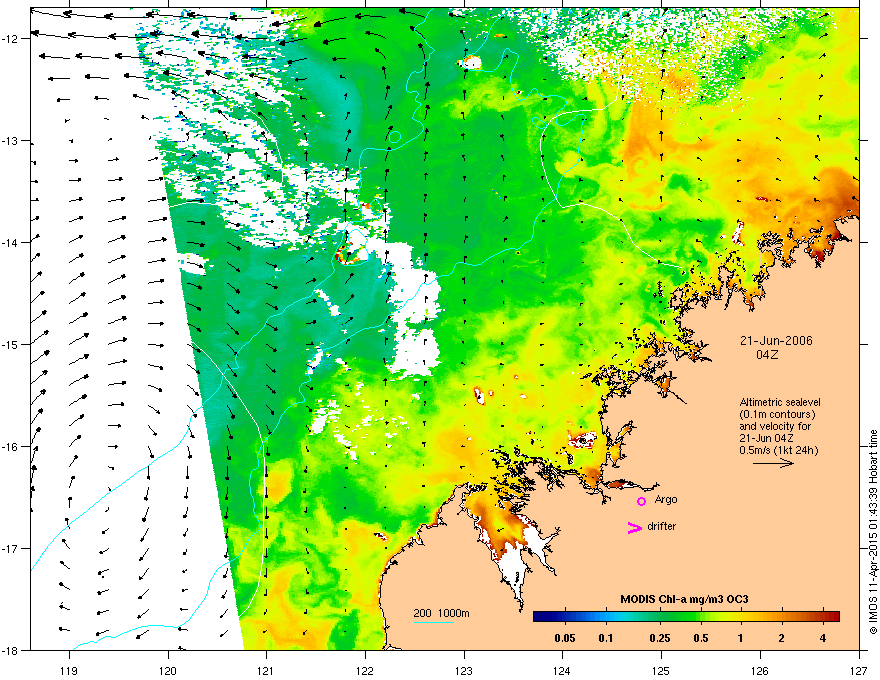Click the '0.25' colorbar value
Image resolution: width=880 pixels, height=680 pixels.
click(660, 638)
